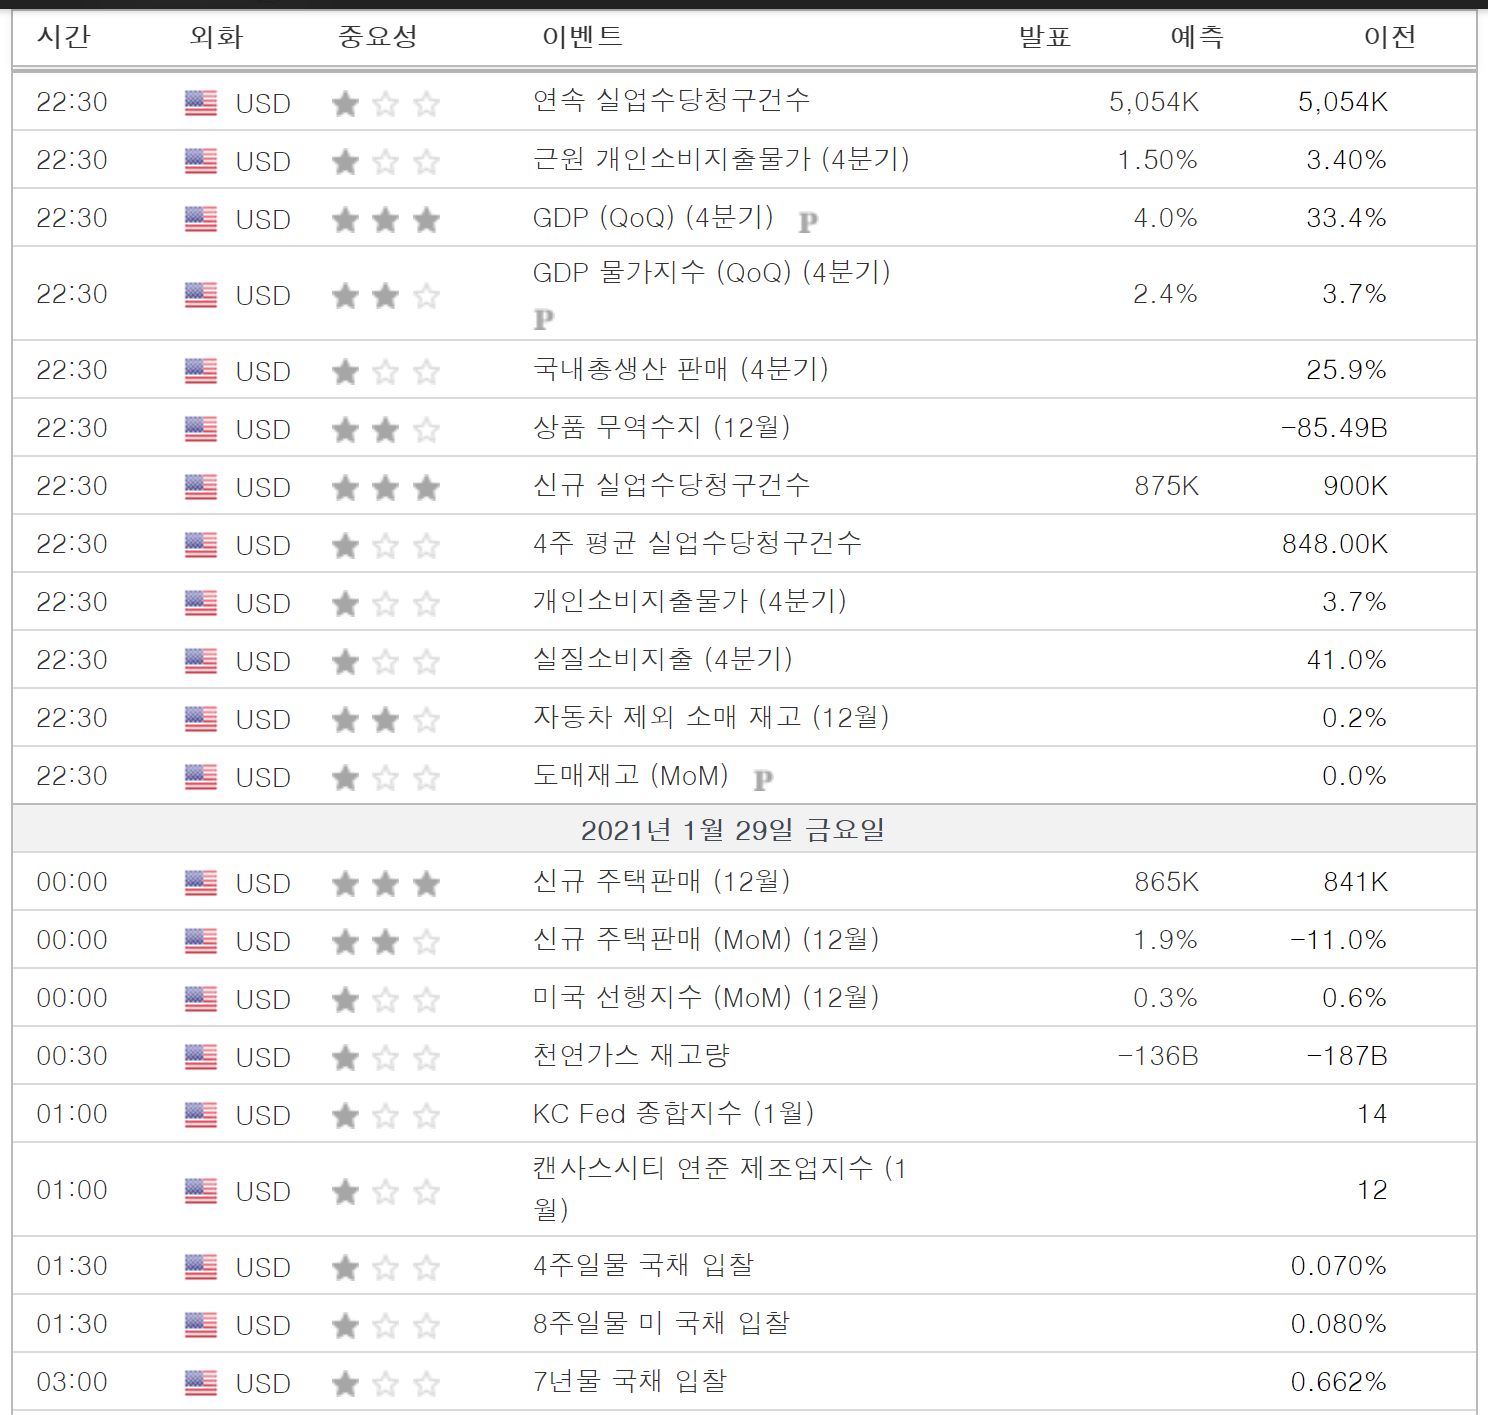Screen dimensions: 1488x1415
Task: Click the P icon under GDP 물가지수 (QoQ)
Action: [x=544, y=319]
